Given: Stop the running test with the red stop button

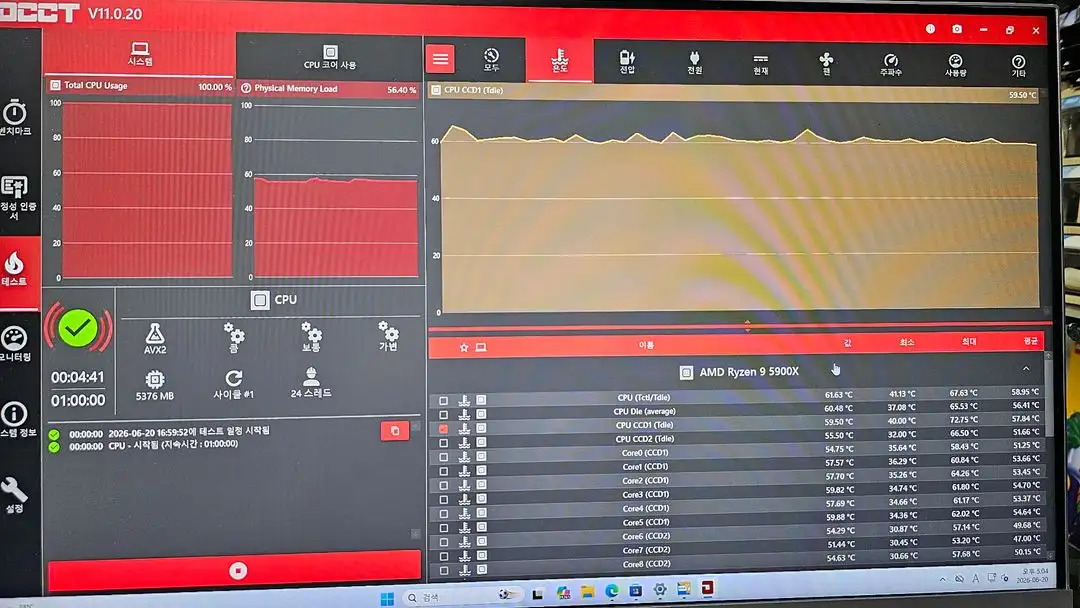Looking at the screenshot, I should coord(235,571).
